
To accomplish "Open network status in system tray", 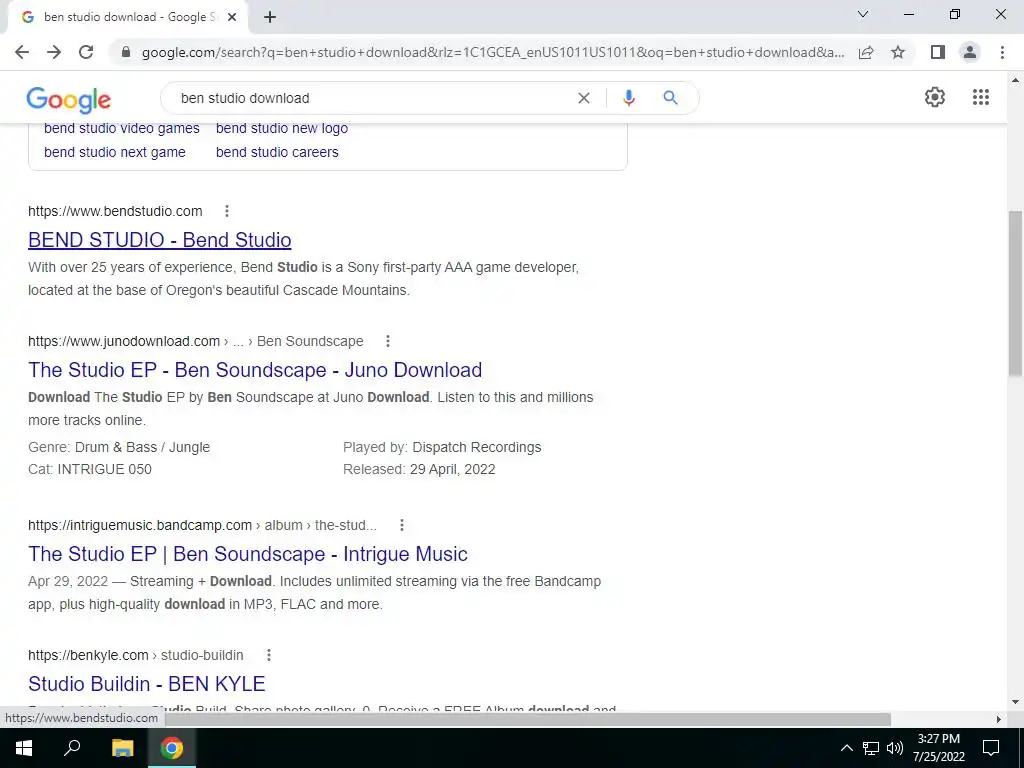I will click(871, 748).
